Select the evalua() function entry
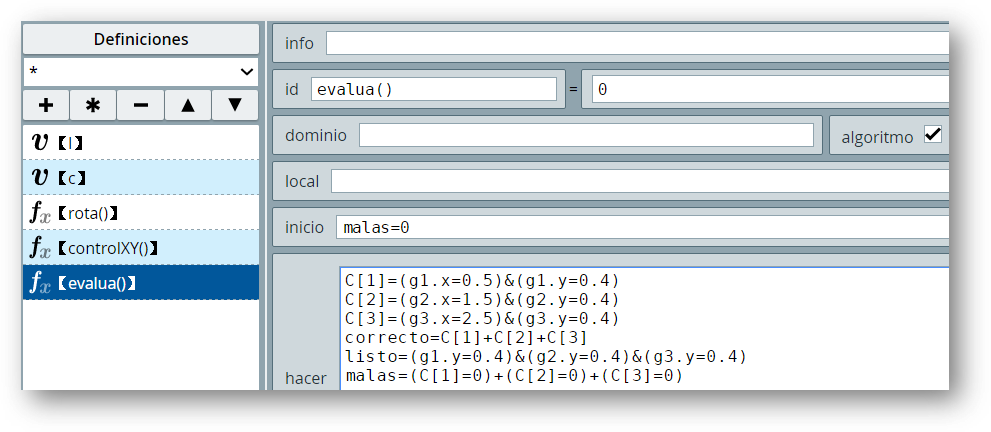The image size is (991, 432). [x=141, y=282]
